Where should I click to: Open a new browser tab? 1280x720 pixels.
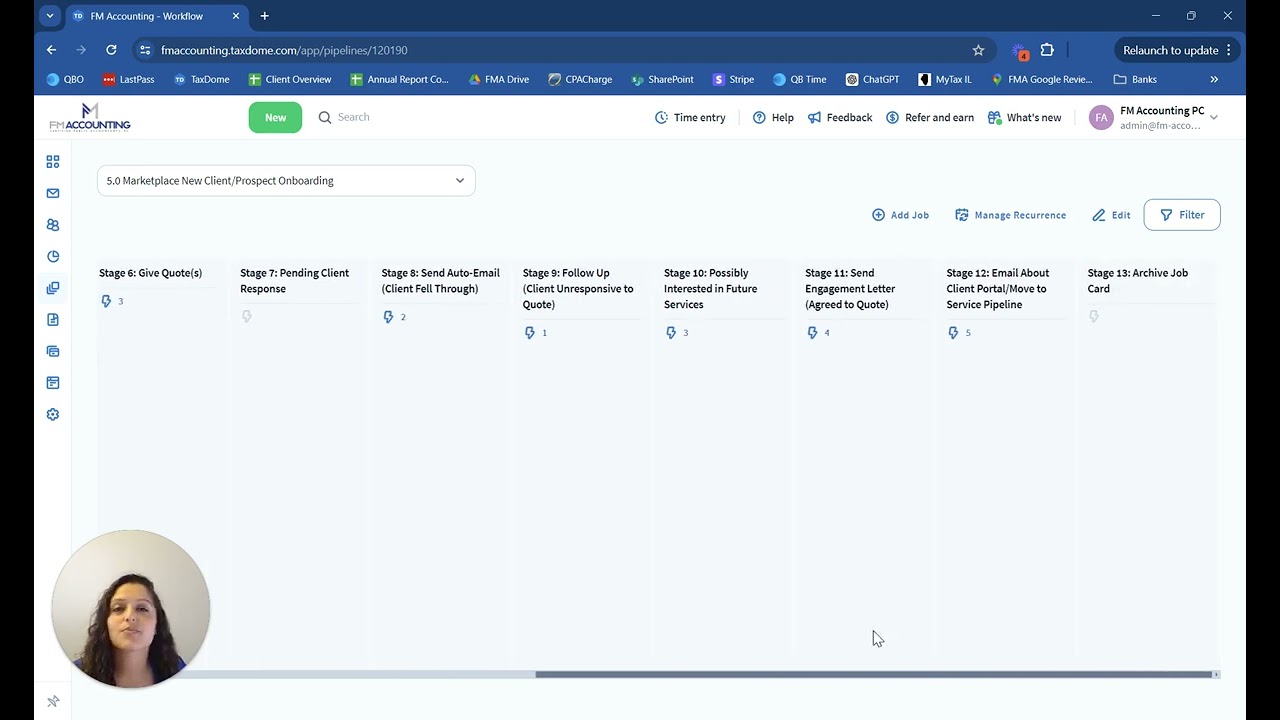(x=264, y=16)
